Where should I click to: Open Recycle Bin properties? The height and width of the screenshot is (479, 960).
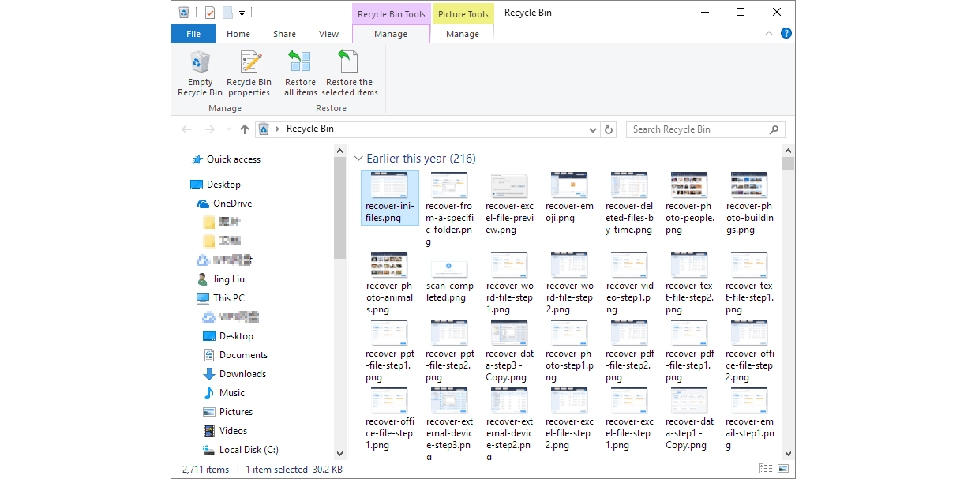click(x=248, y=73)
